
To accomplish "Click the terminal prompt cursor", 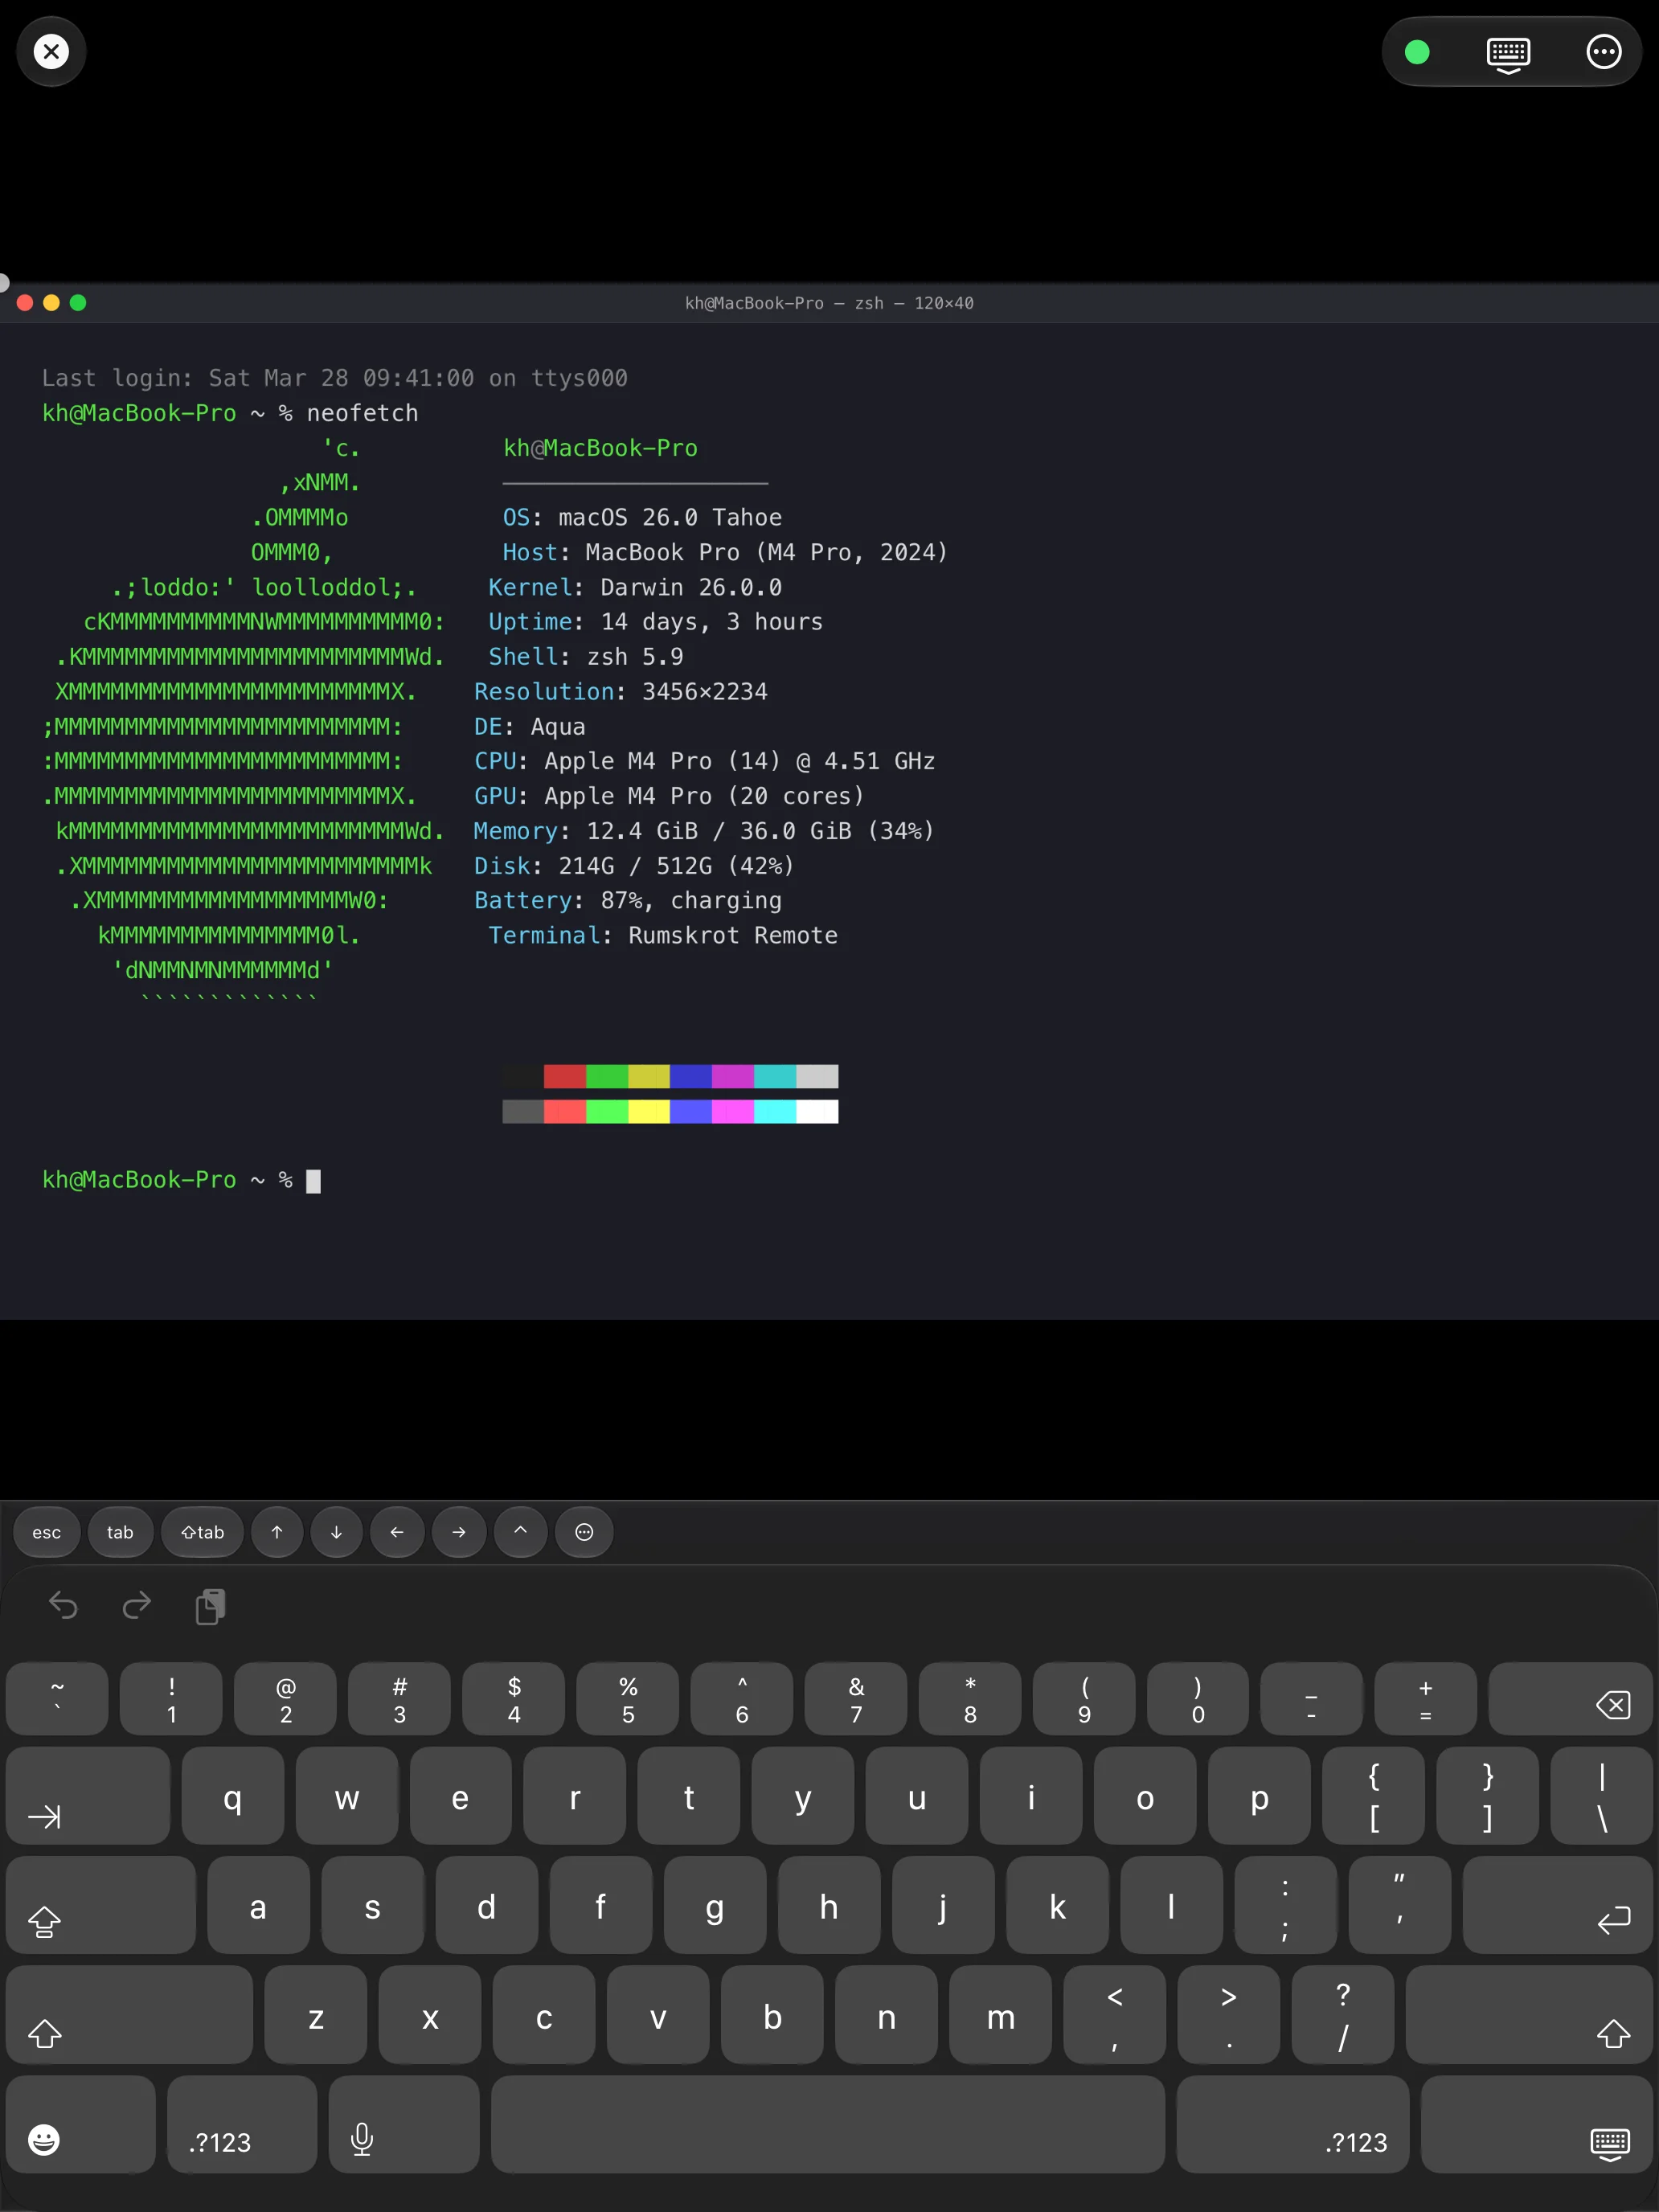I will click(313, 1181).
